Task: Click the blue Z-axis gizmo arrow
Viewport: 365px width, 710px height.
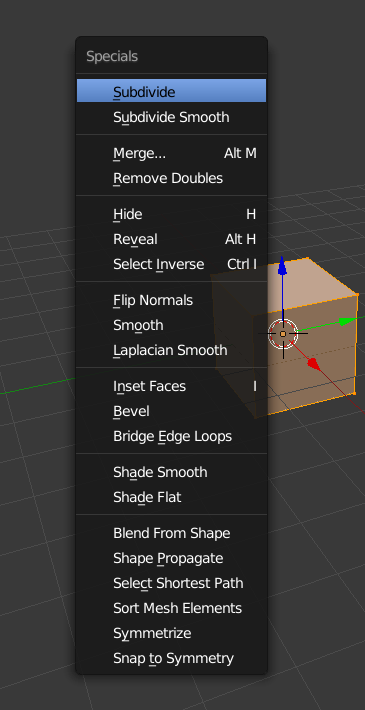Action: (283, 266)
